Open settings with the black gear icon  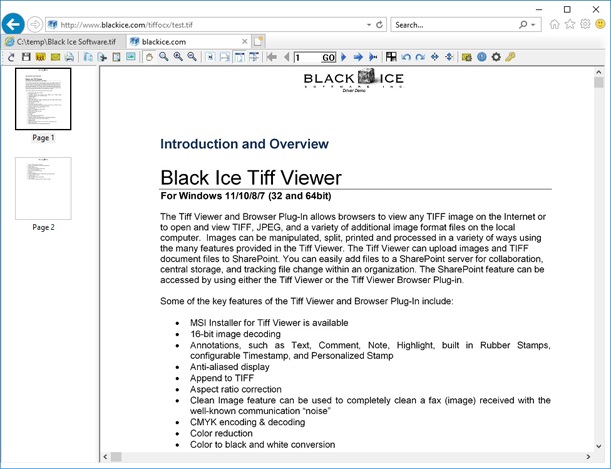[495, 57]
